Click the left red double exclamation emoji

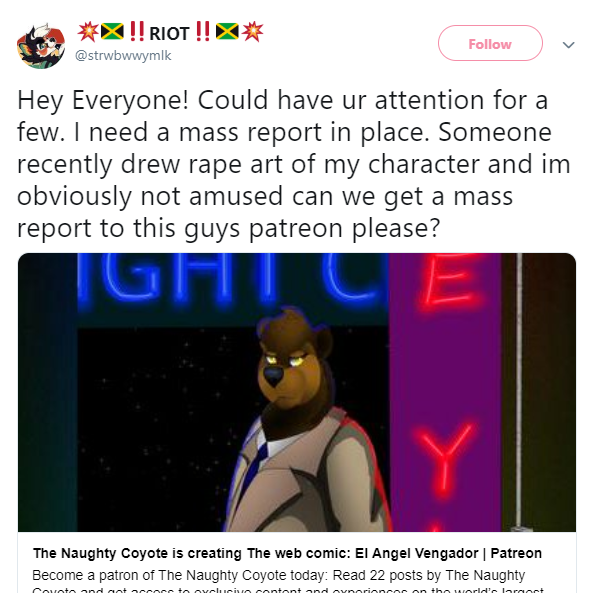tap(136, 31)
